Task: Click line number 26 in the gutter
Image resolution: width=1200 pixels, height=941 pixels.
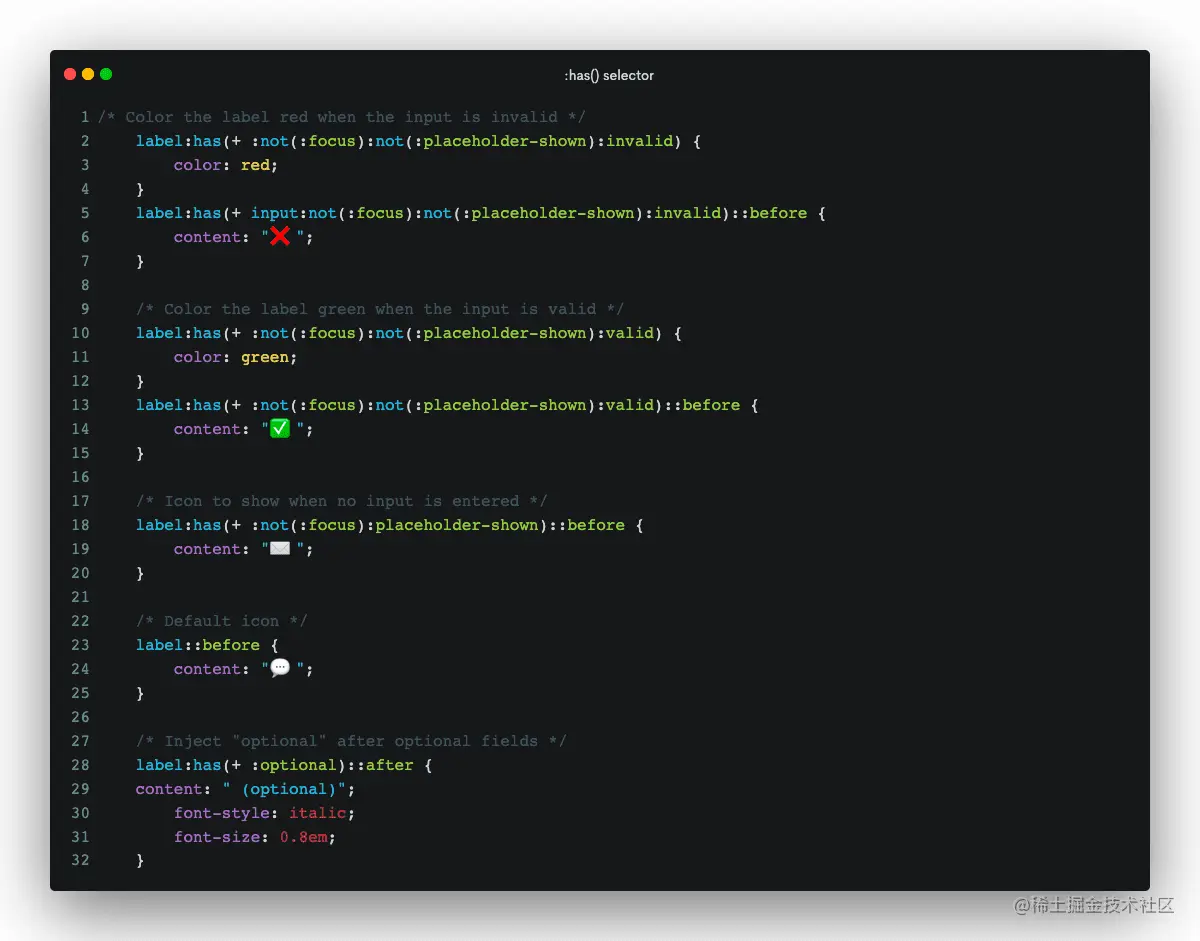Action: 80,717
